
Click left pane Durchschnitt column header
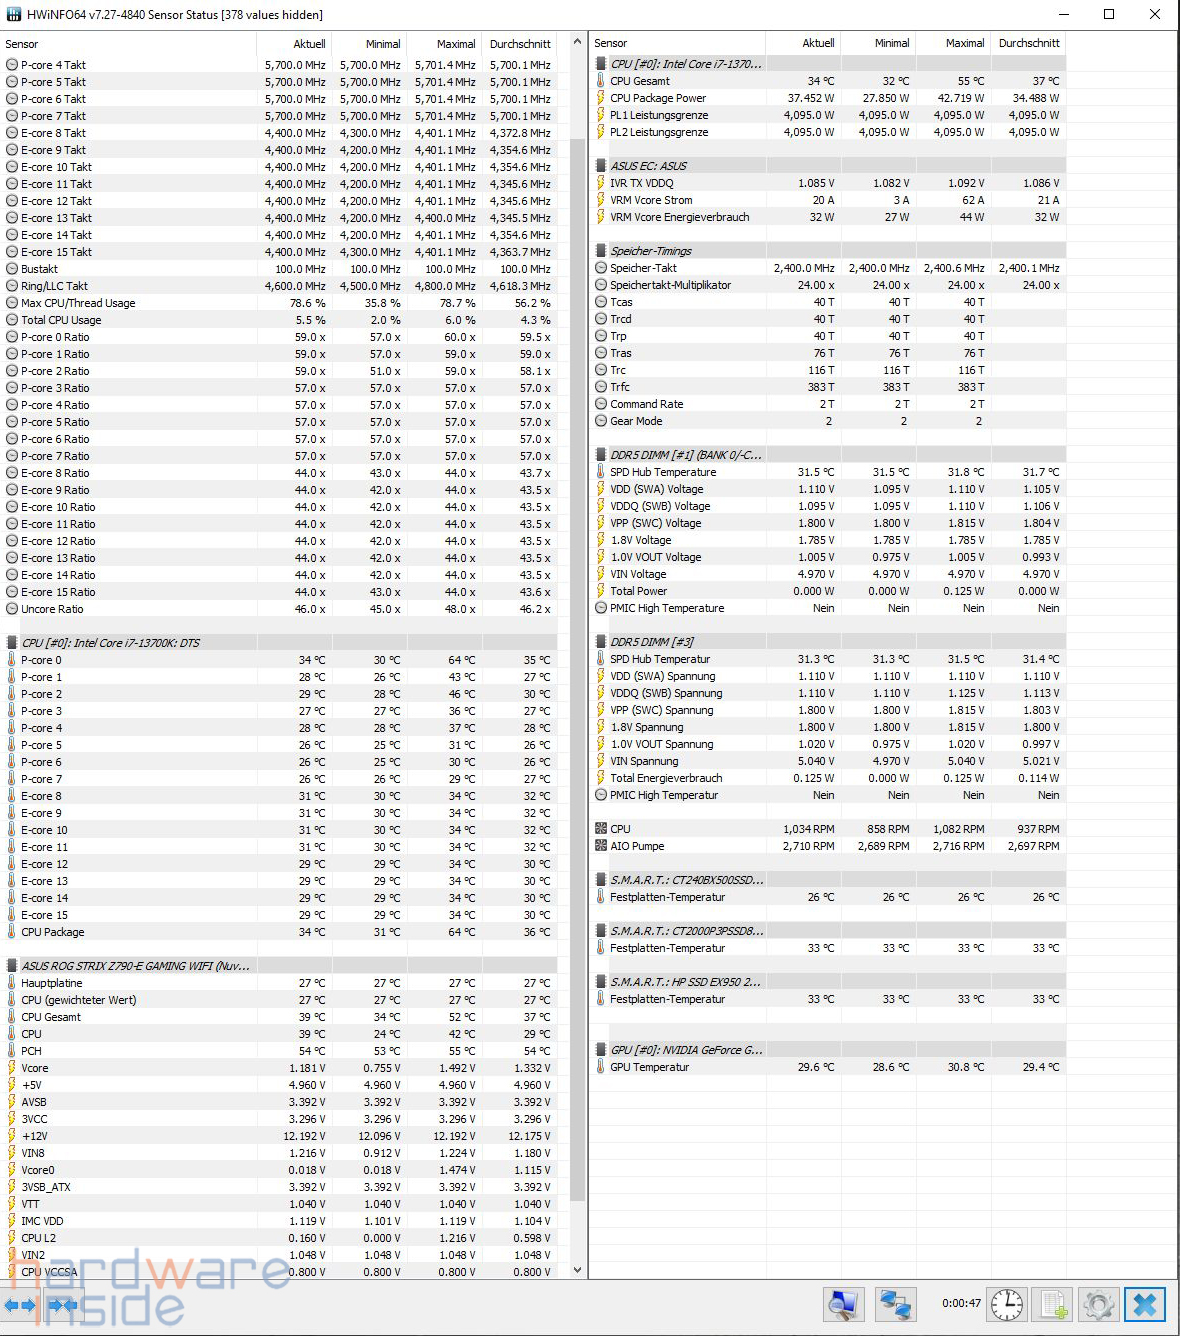point(519,44)
